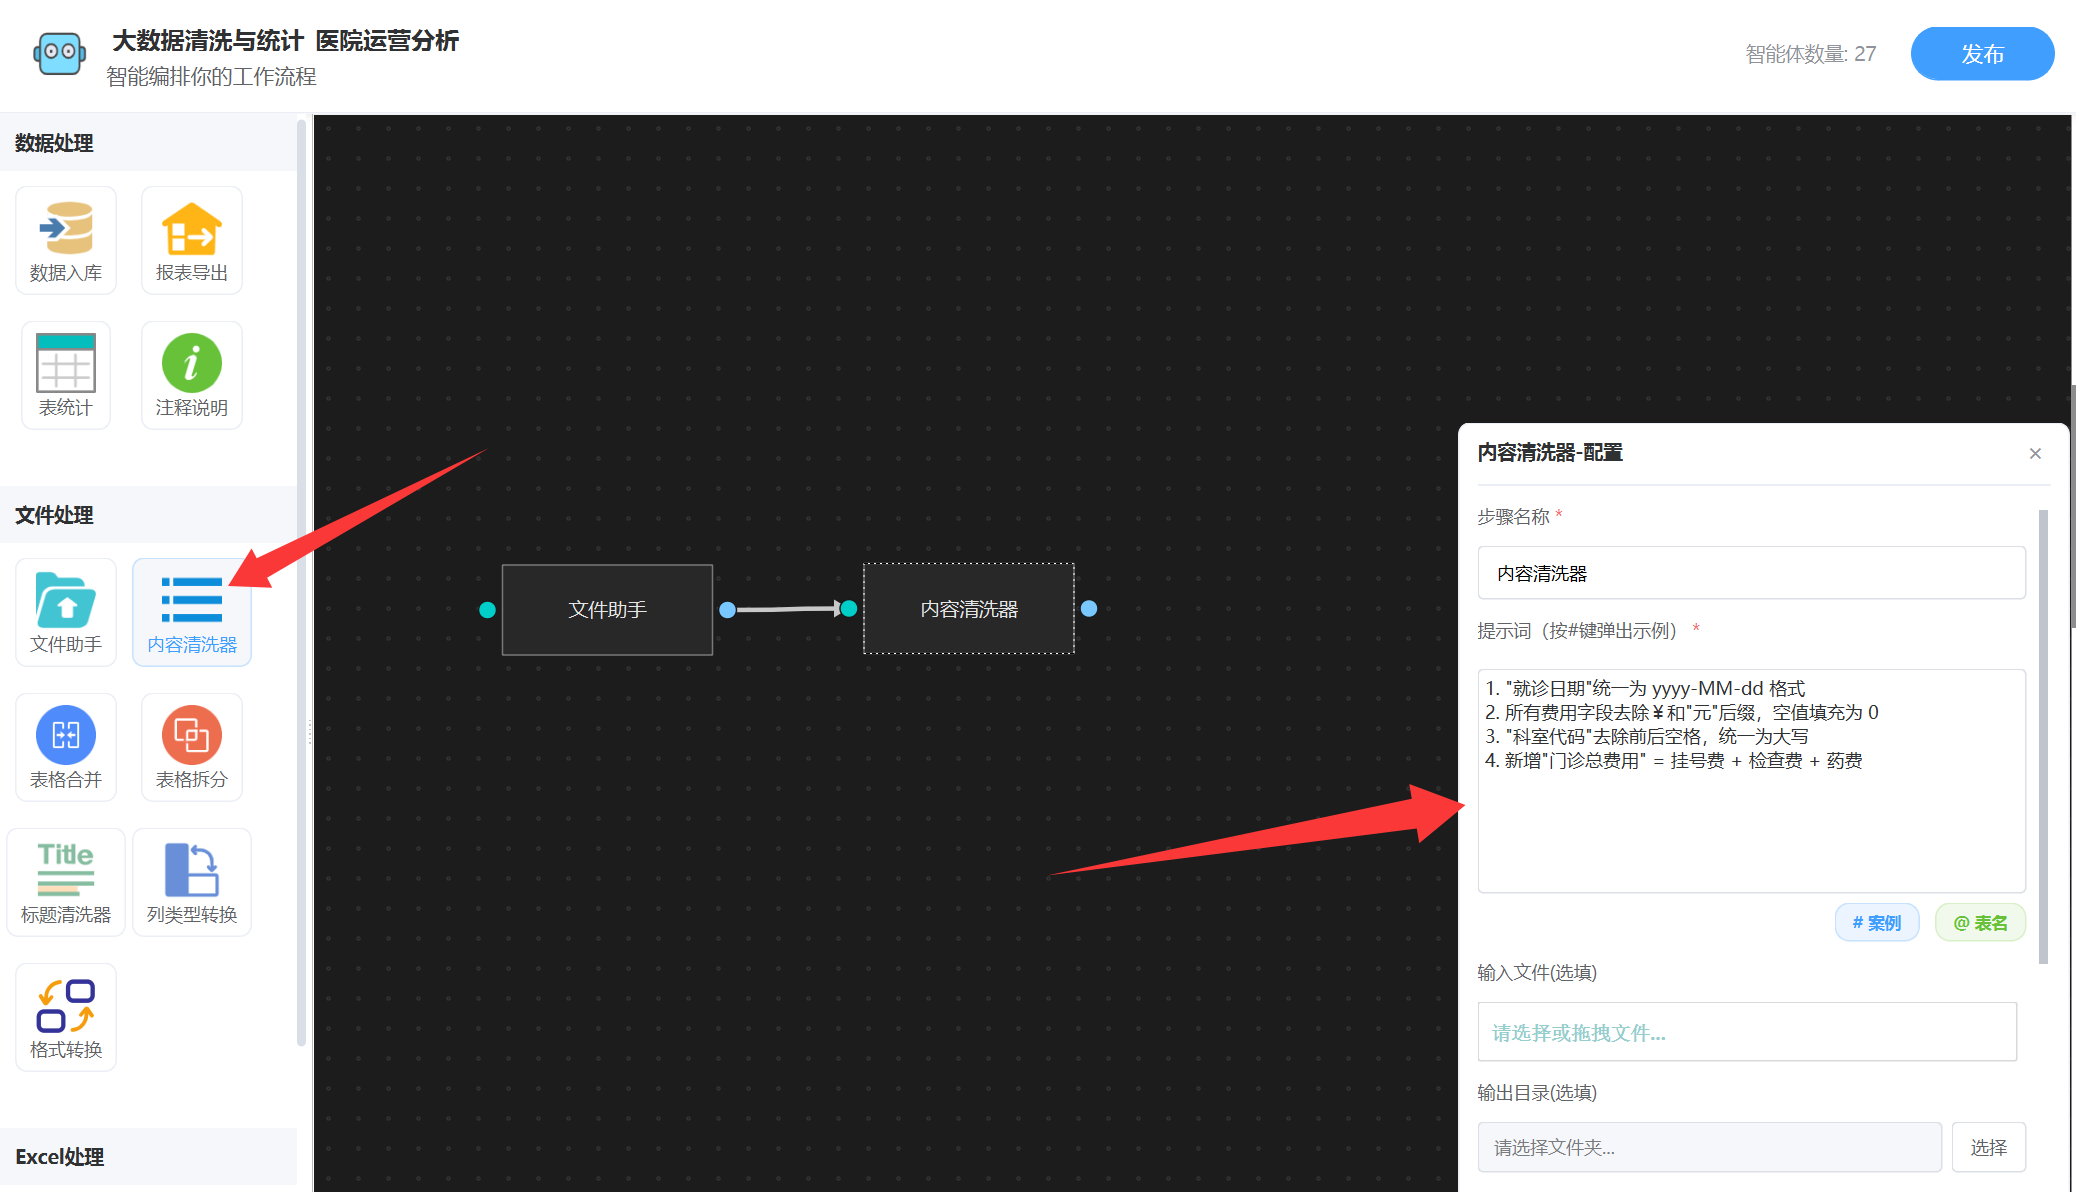This screenshot has width=2076, height=1192.
Task: Open the 格式转换 format convert tool
Action: [66, 1017]
